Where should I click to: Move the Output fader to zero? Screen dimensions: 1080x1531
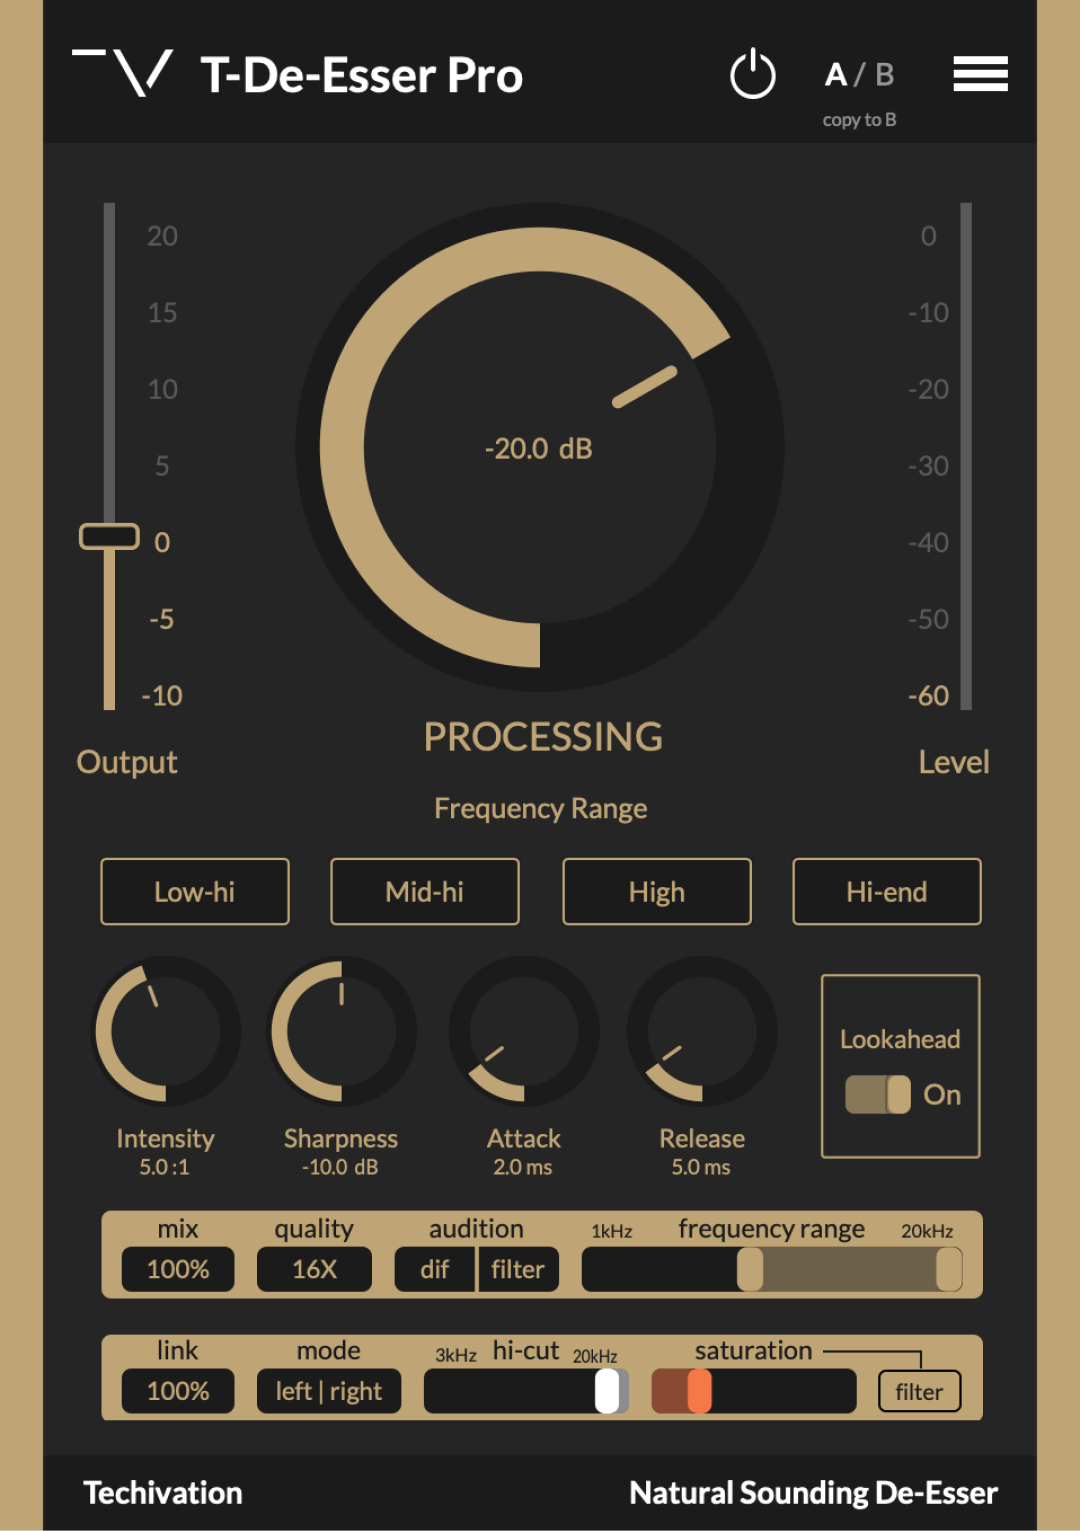(110, 536)
